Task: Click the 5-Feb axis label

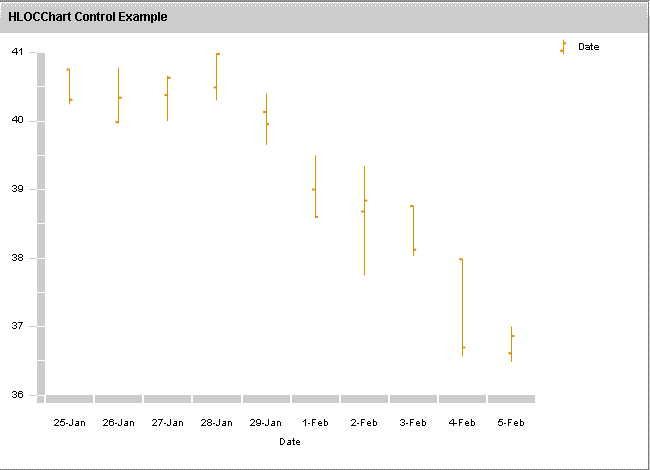Action: (511, 423)
